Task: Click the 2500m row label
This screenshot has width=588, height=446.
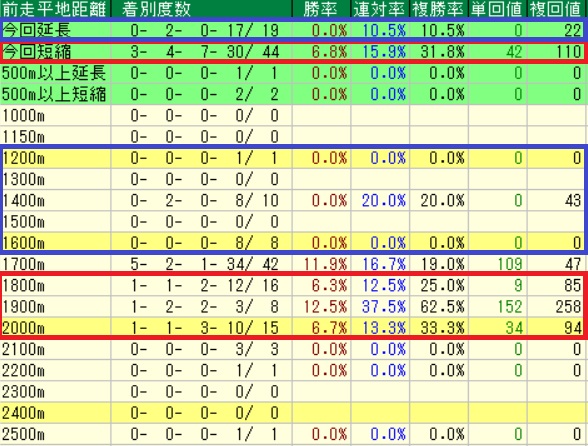Action: click(x=23, y=434)
